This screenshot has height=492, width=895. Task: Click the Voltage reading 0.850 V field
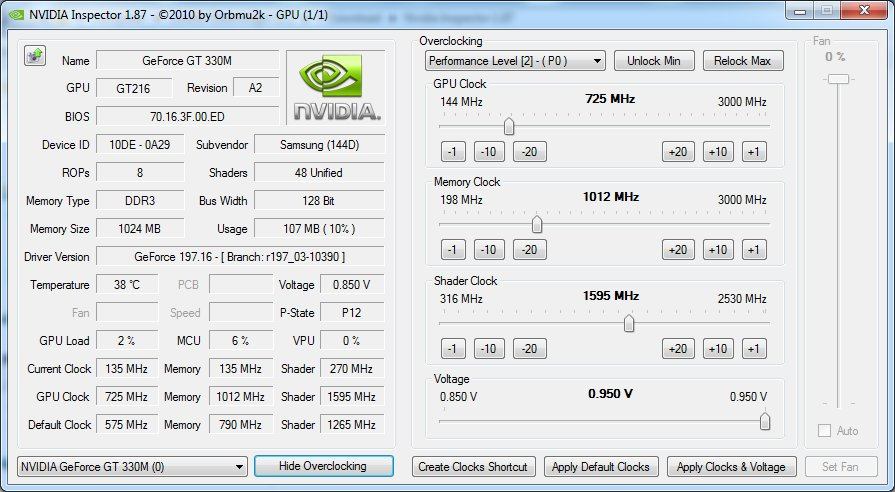coord(352,284)
